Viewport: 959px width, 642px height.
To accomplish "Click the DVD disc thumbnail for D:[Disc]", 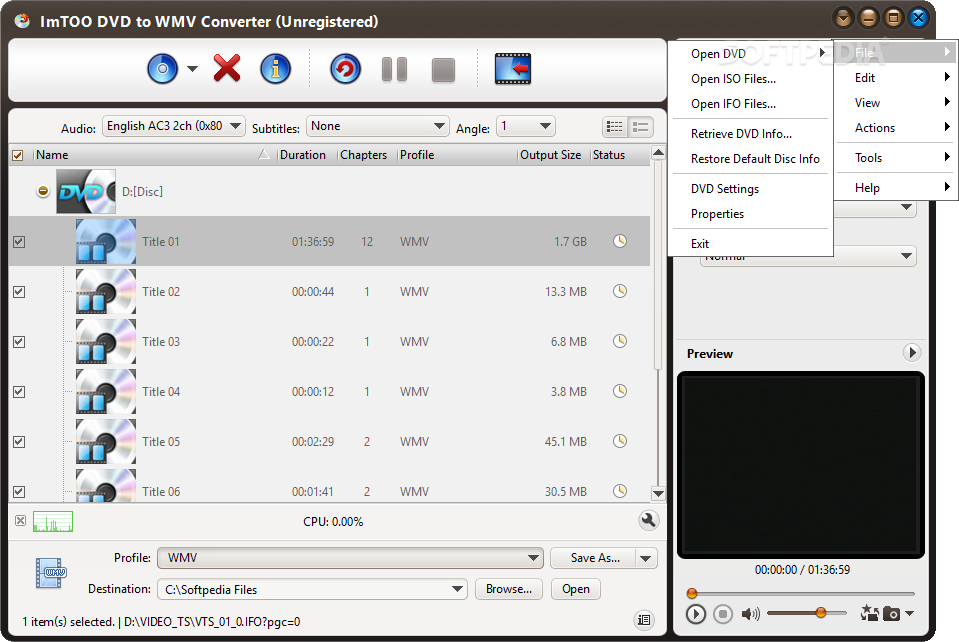I will pos(86,191).
